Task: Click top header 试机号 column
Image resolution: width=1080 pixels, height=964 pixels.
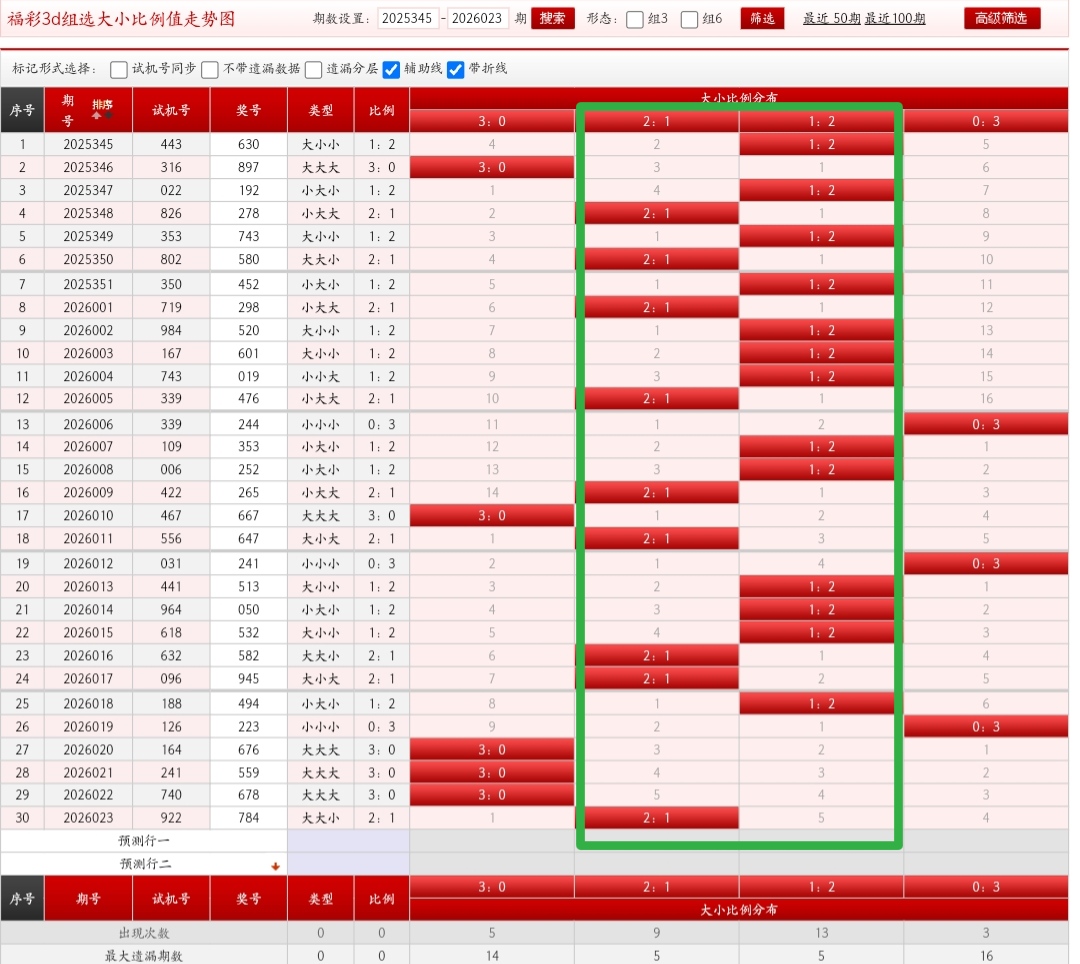Action: pos(171,110)
